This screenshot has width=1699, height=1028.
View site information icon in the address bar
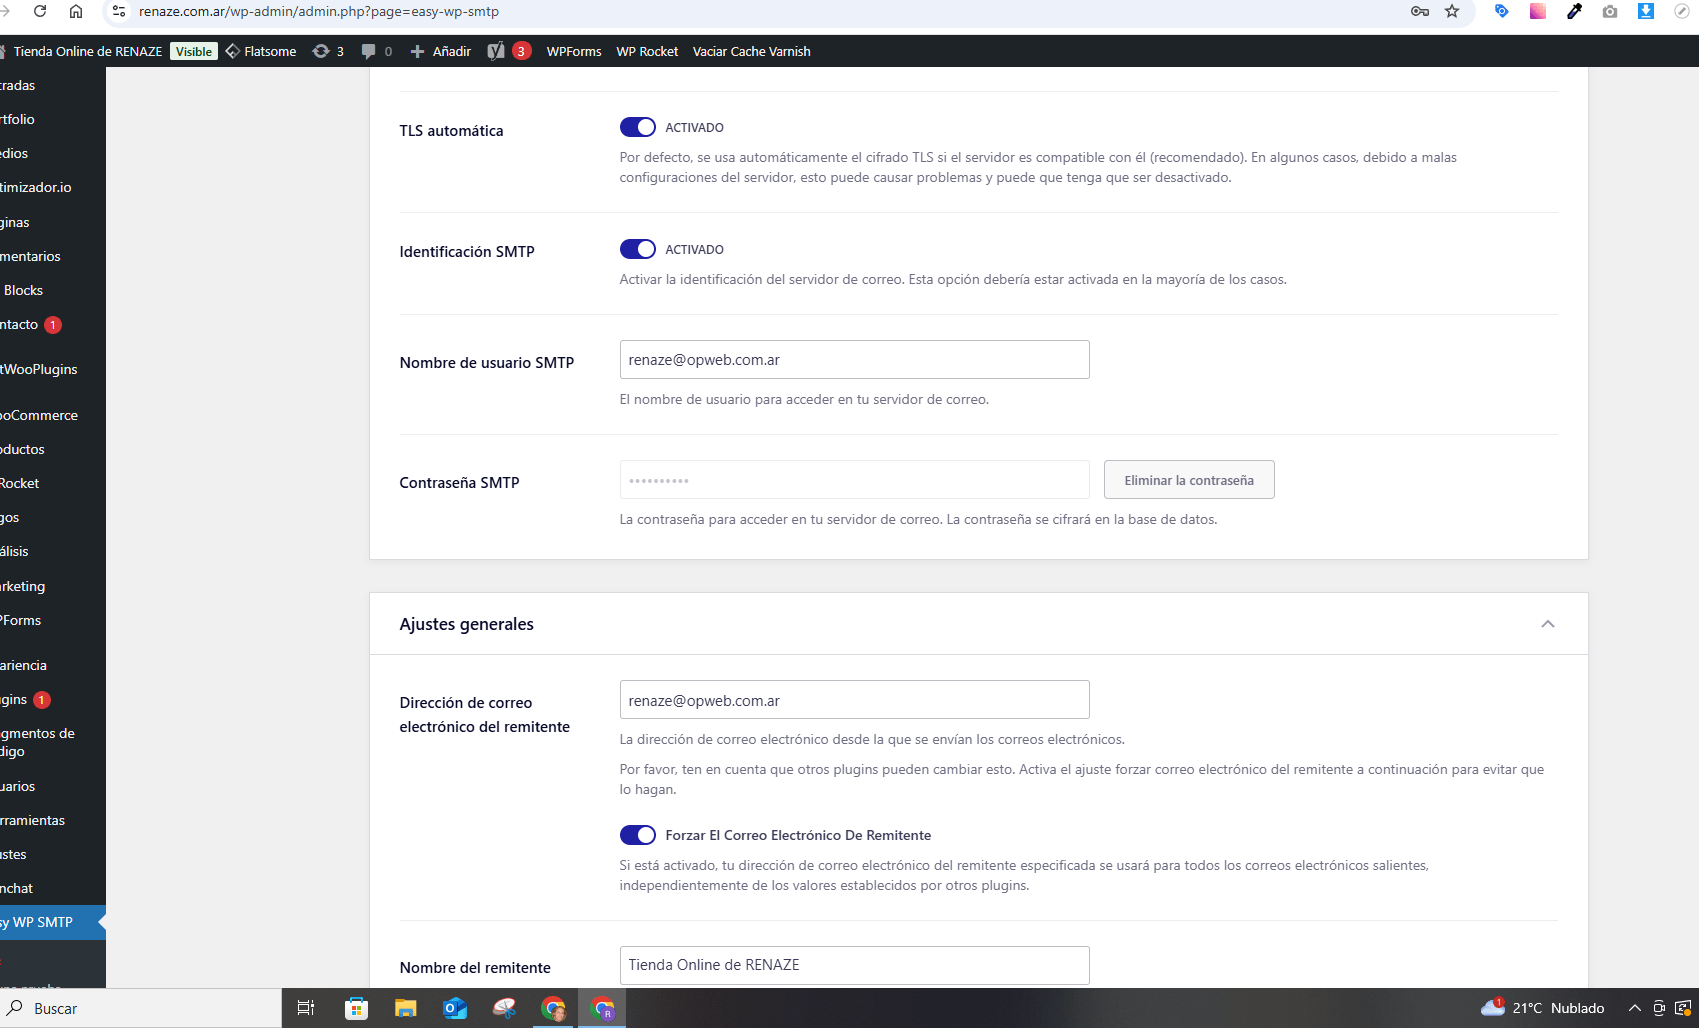tap(119, 11)
